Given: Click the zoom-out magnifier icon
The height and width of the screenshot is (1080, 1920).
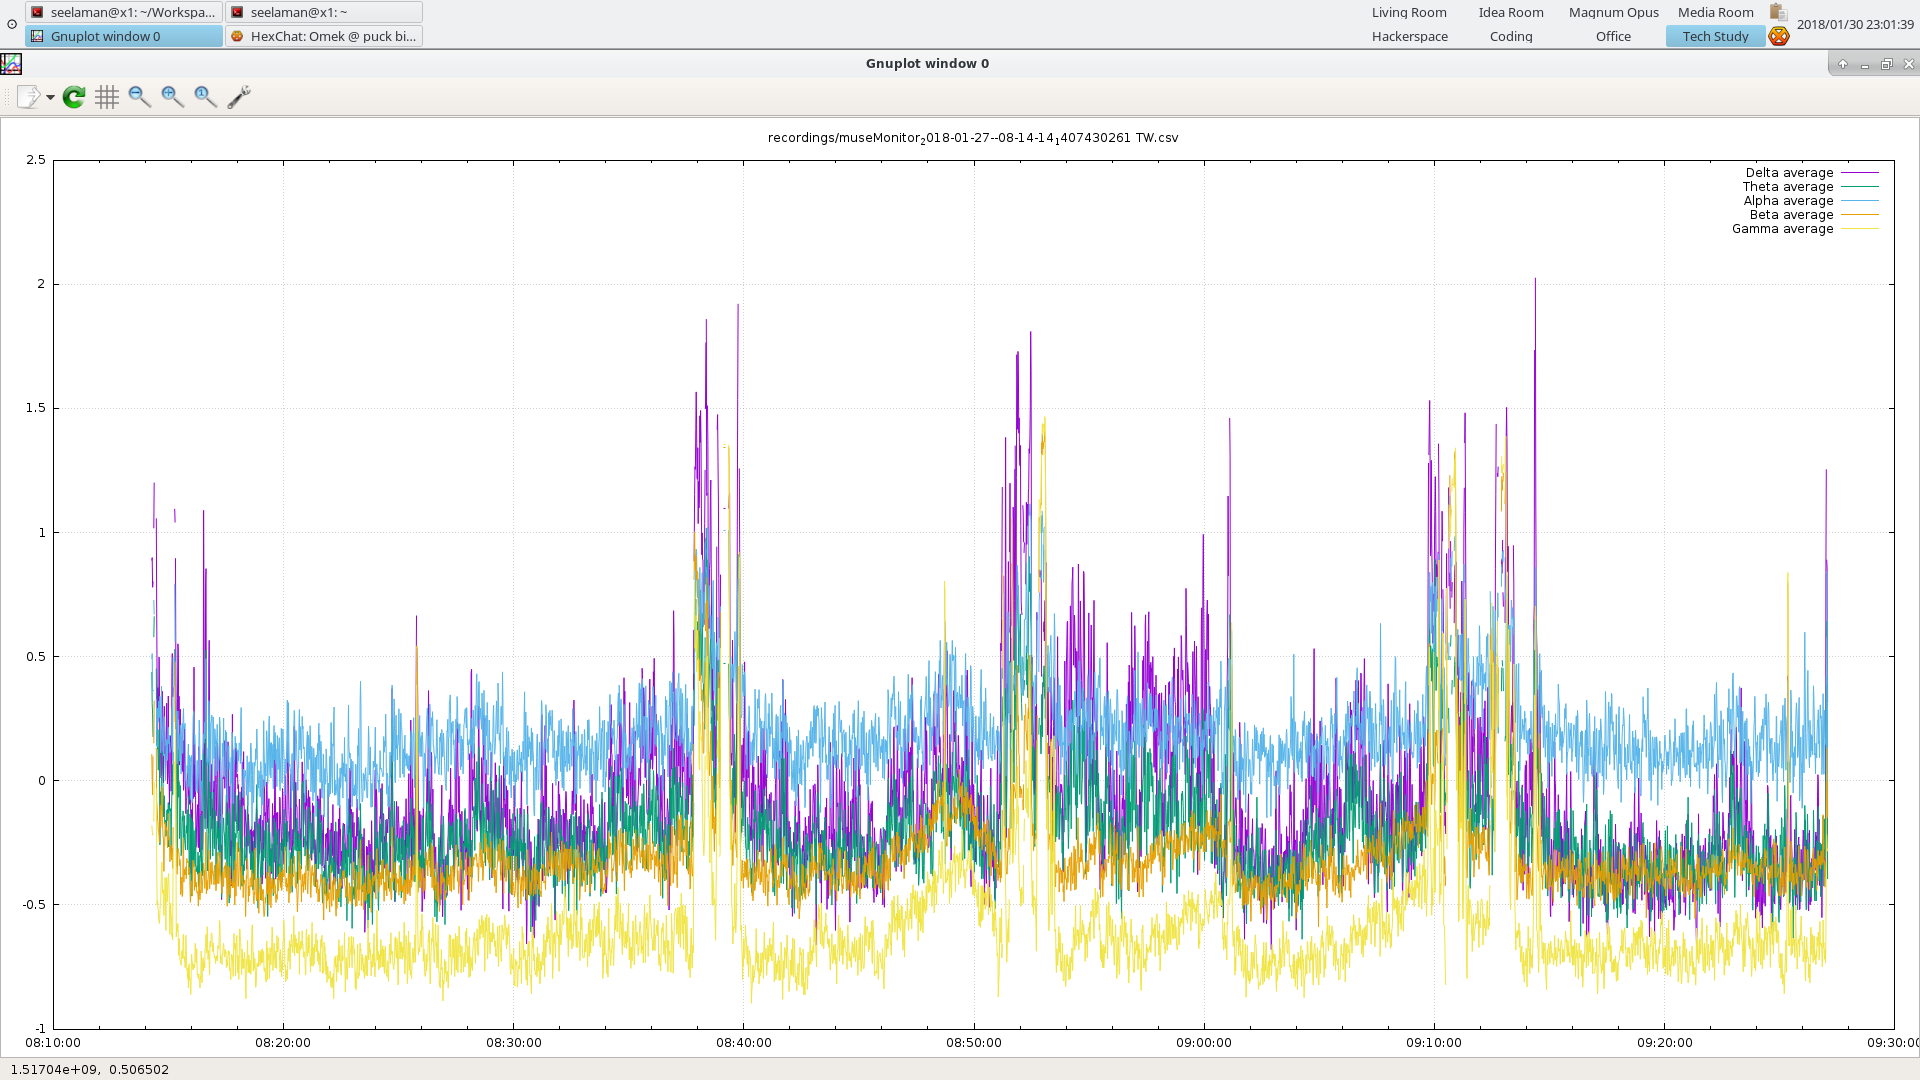Looking at the screenshot, I should [140, 97].
